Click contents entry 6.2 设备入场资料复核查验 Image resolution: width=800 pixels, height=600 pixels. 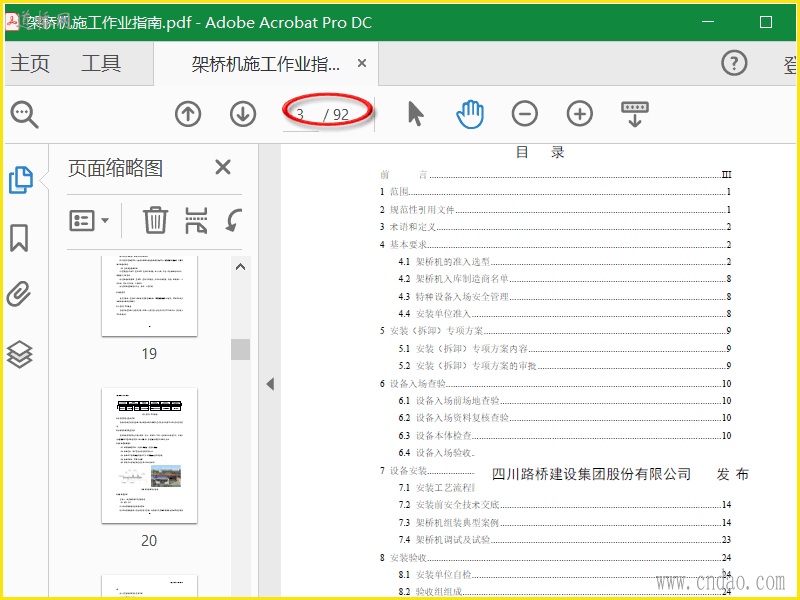(565, 418)
